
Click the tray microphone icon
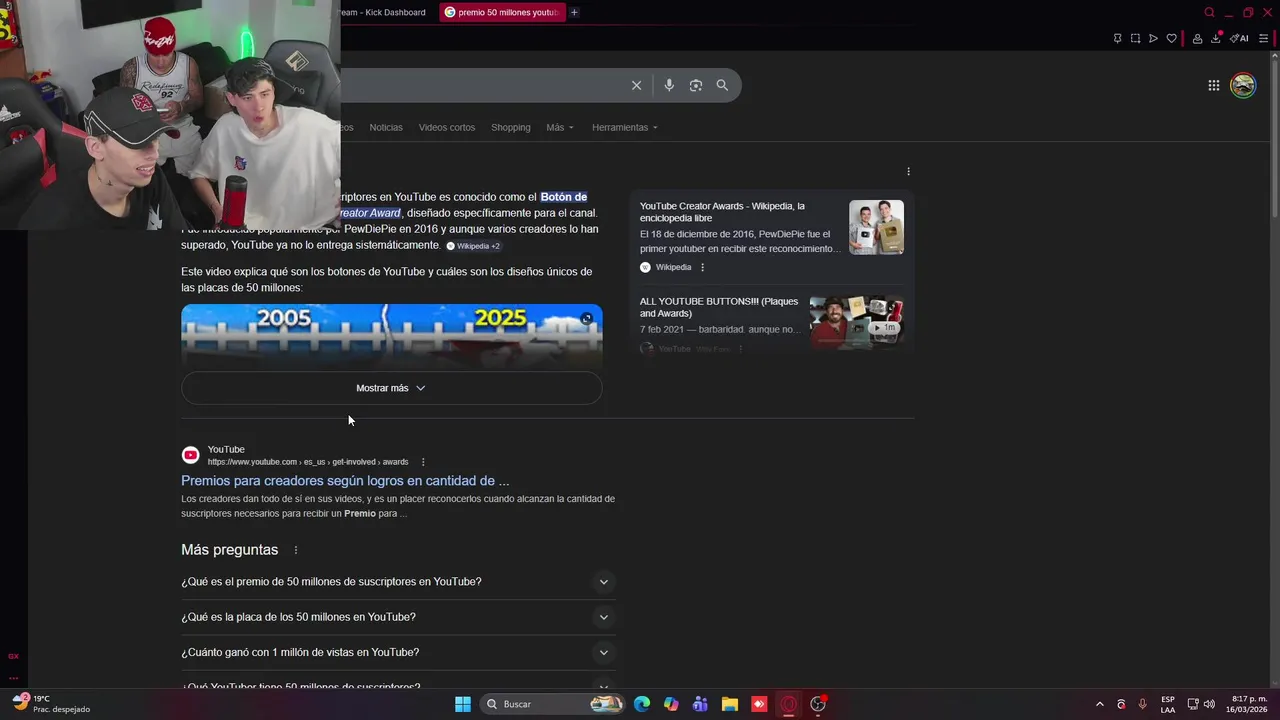tap(1142, 704)
